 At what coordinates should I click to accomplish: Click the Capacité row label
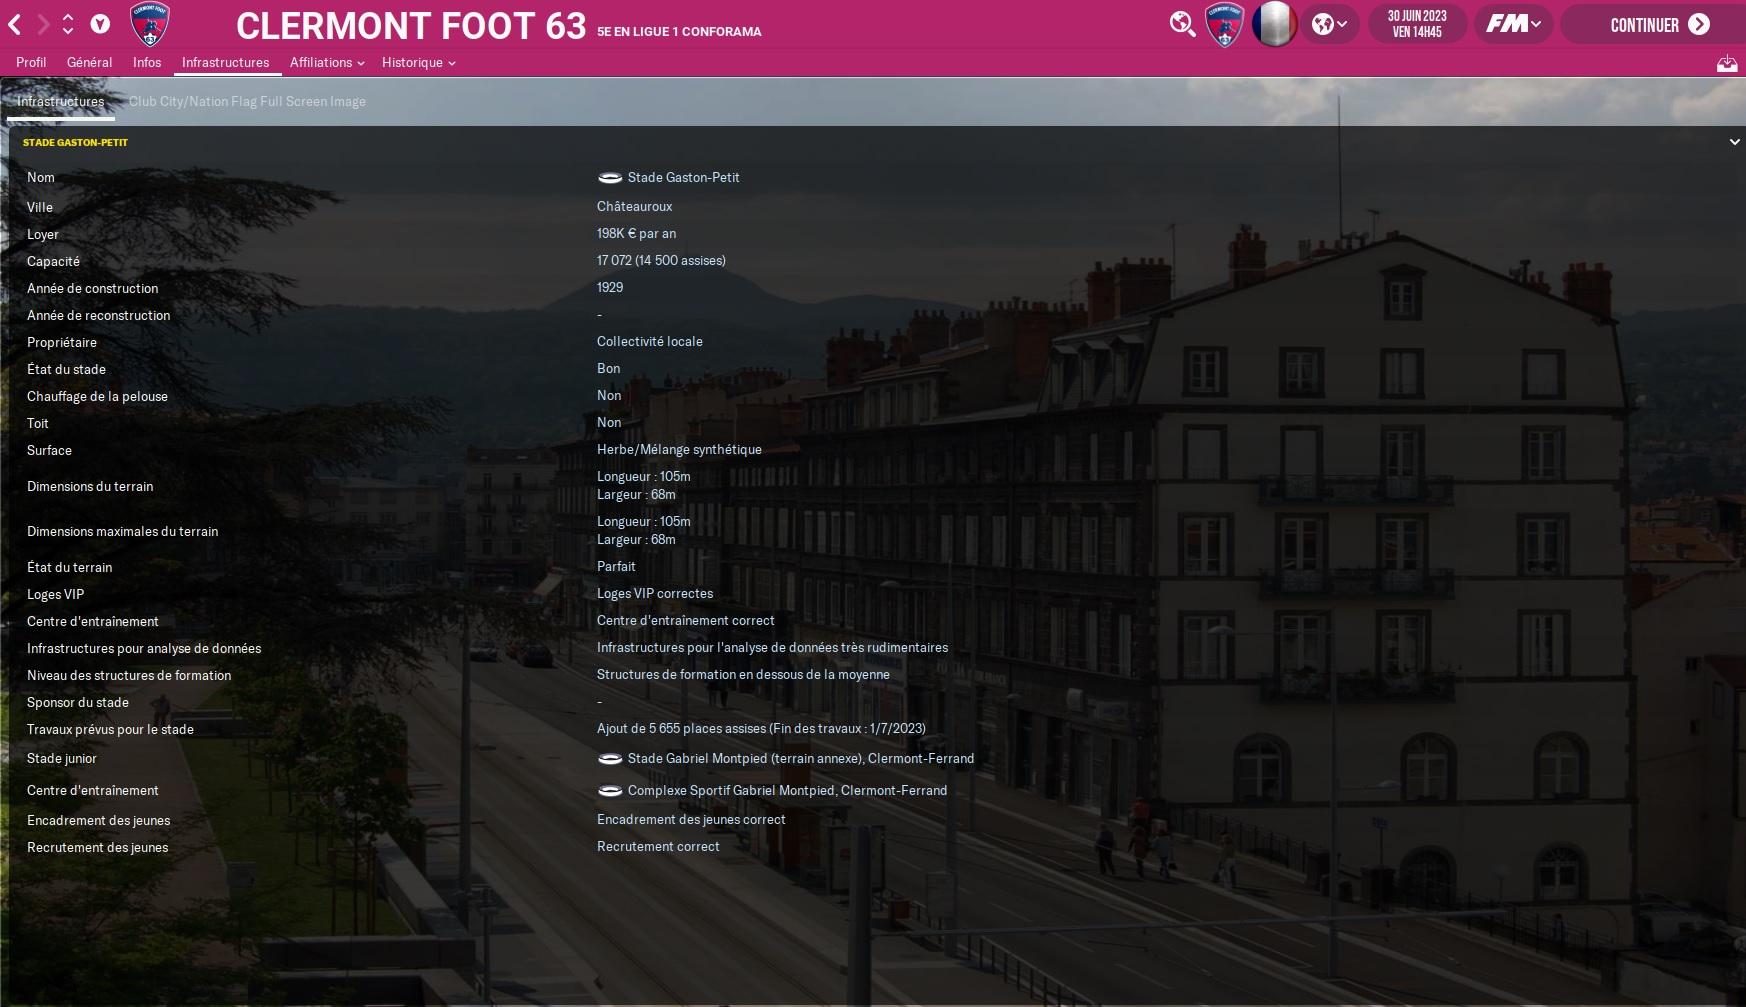[53, 261]
